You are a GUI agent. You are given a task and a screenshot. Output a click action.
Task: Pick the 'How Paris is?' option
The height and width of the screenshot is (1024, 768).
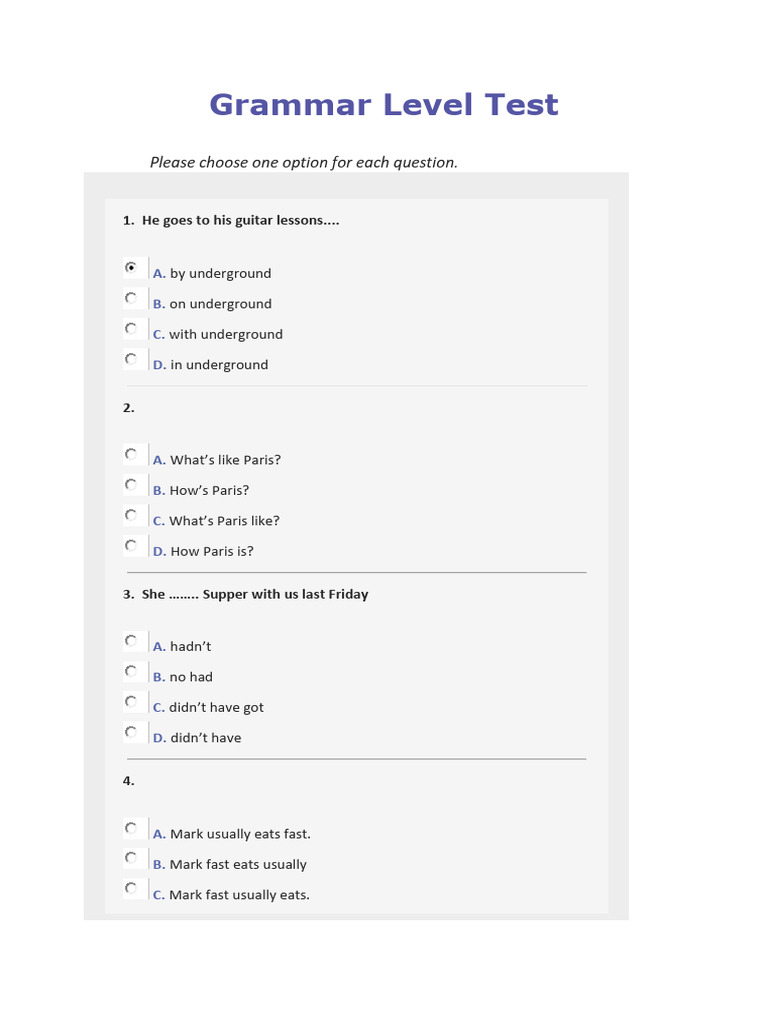click(131, 545)
